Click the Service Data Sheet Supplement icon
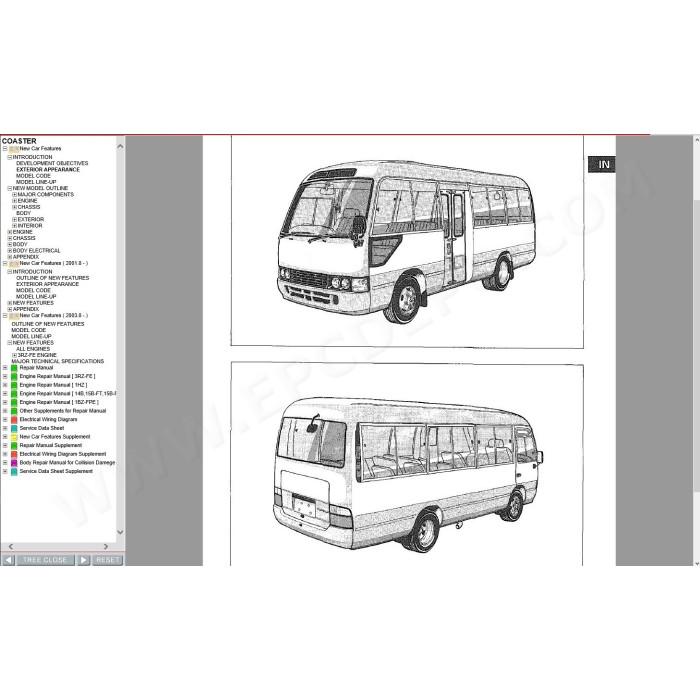Image resolution: width=700 pixels, height=700 pixels. pyautogui.click(x=14, y=472)
